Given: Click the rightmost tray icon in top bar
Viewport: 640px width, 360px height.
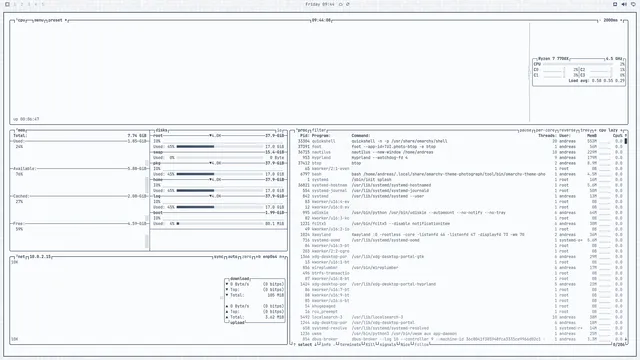Looking at the screenshot, I should (633, 4).
